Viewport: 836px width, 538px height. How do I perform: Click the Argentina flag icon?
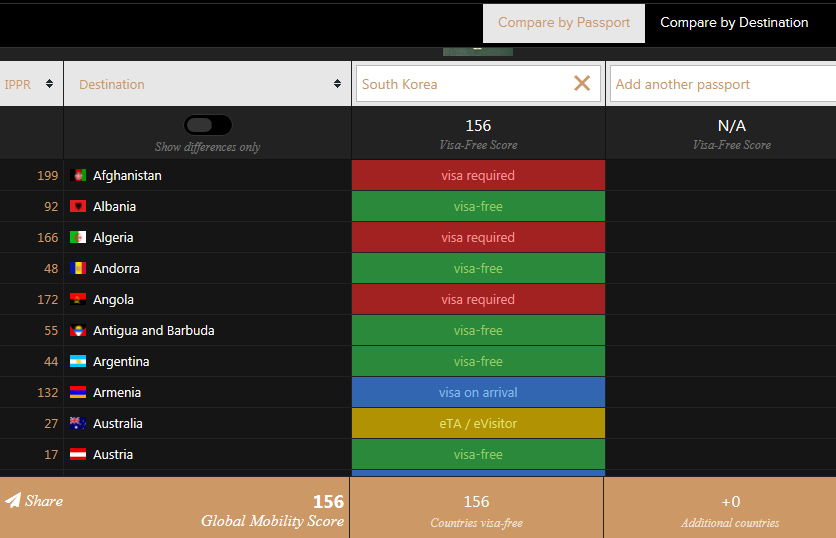78,362
